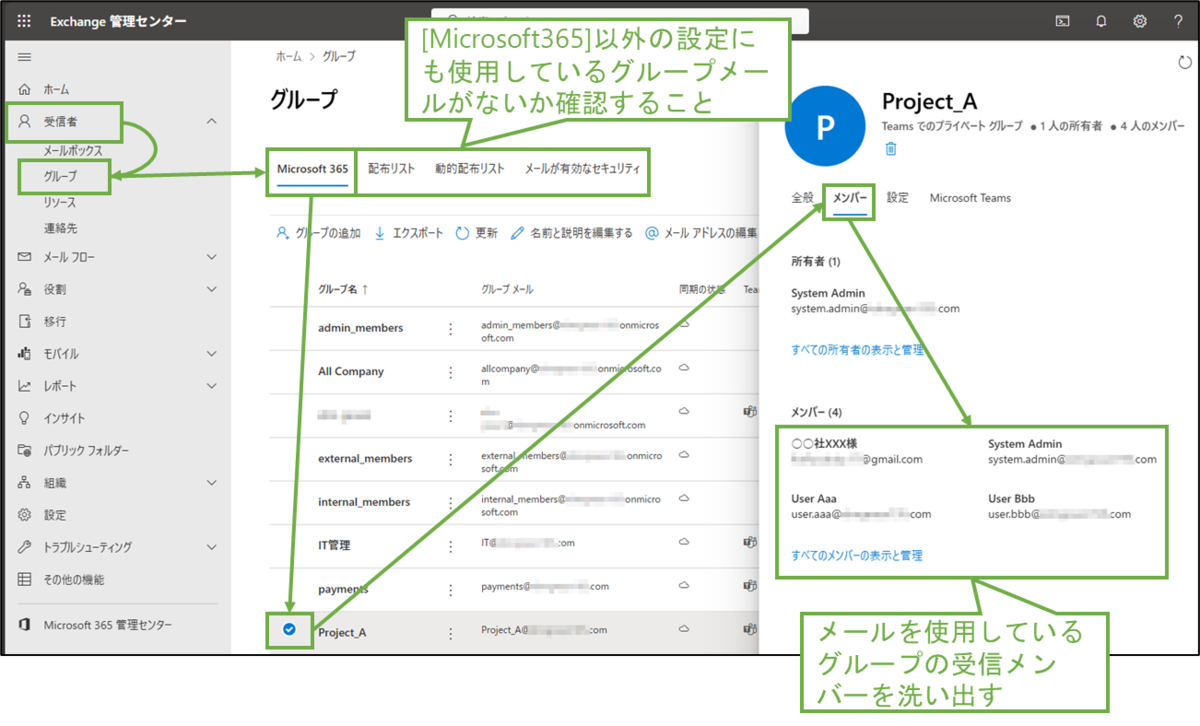
Task: Select IT管理 group name
Action: coord(334,545)
